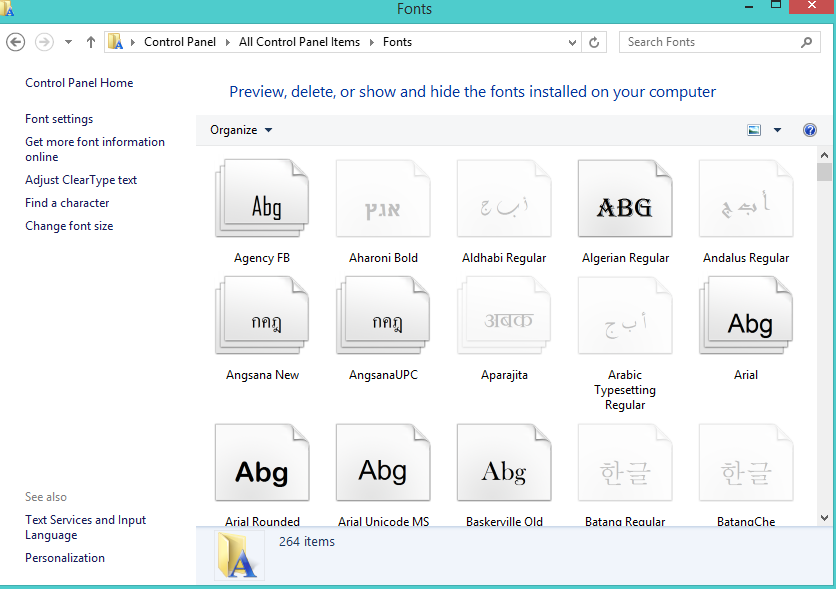Select the Arial Unicode MS font icon

tap(383, 463)
